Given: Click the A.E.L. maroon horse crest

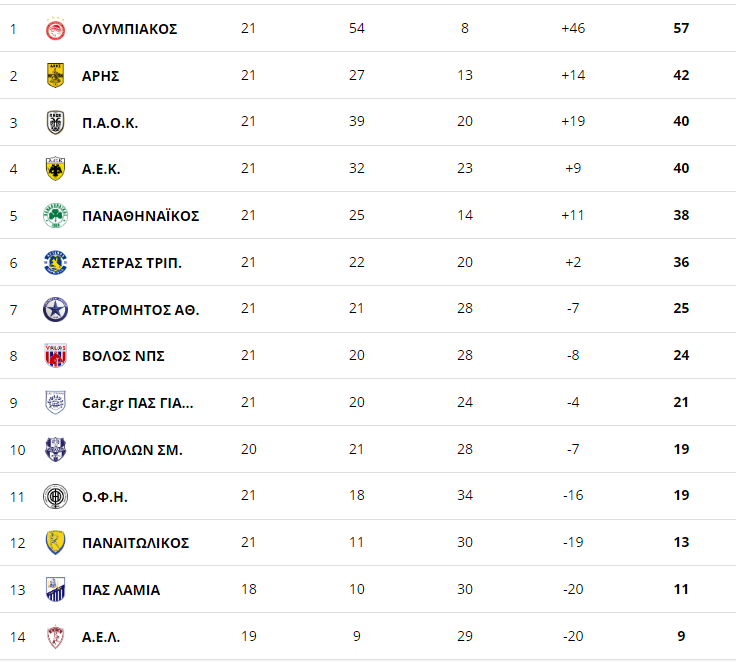Looking at the screenshot, I should tap(55, 637).
